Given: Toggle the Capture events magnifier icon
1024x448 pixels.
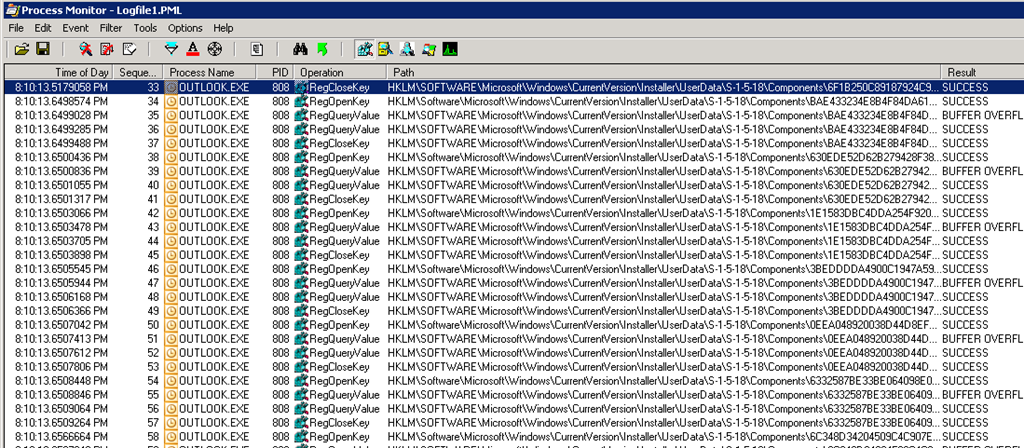Looking at the screenshot, I should coord(86,48).
